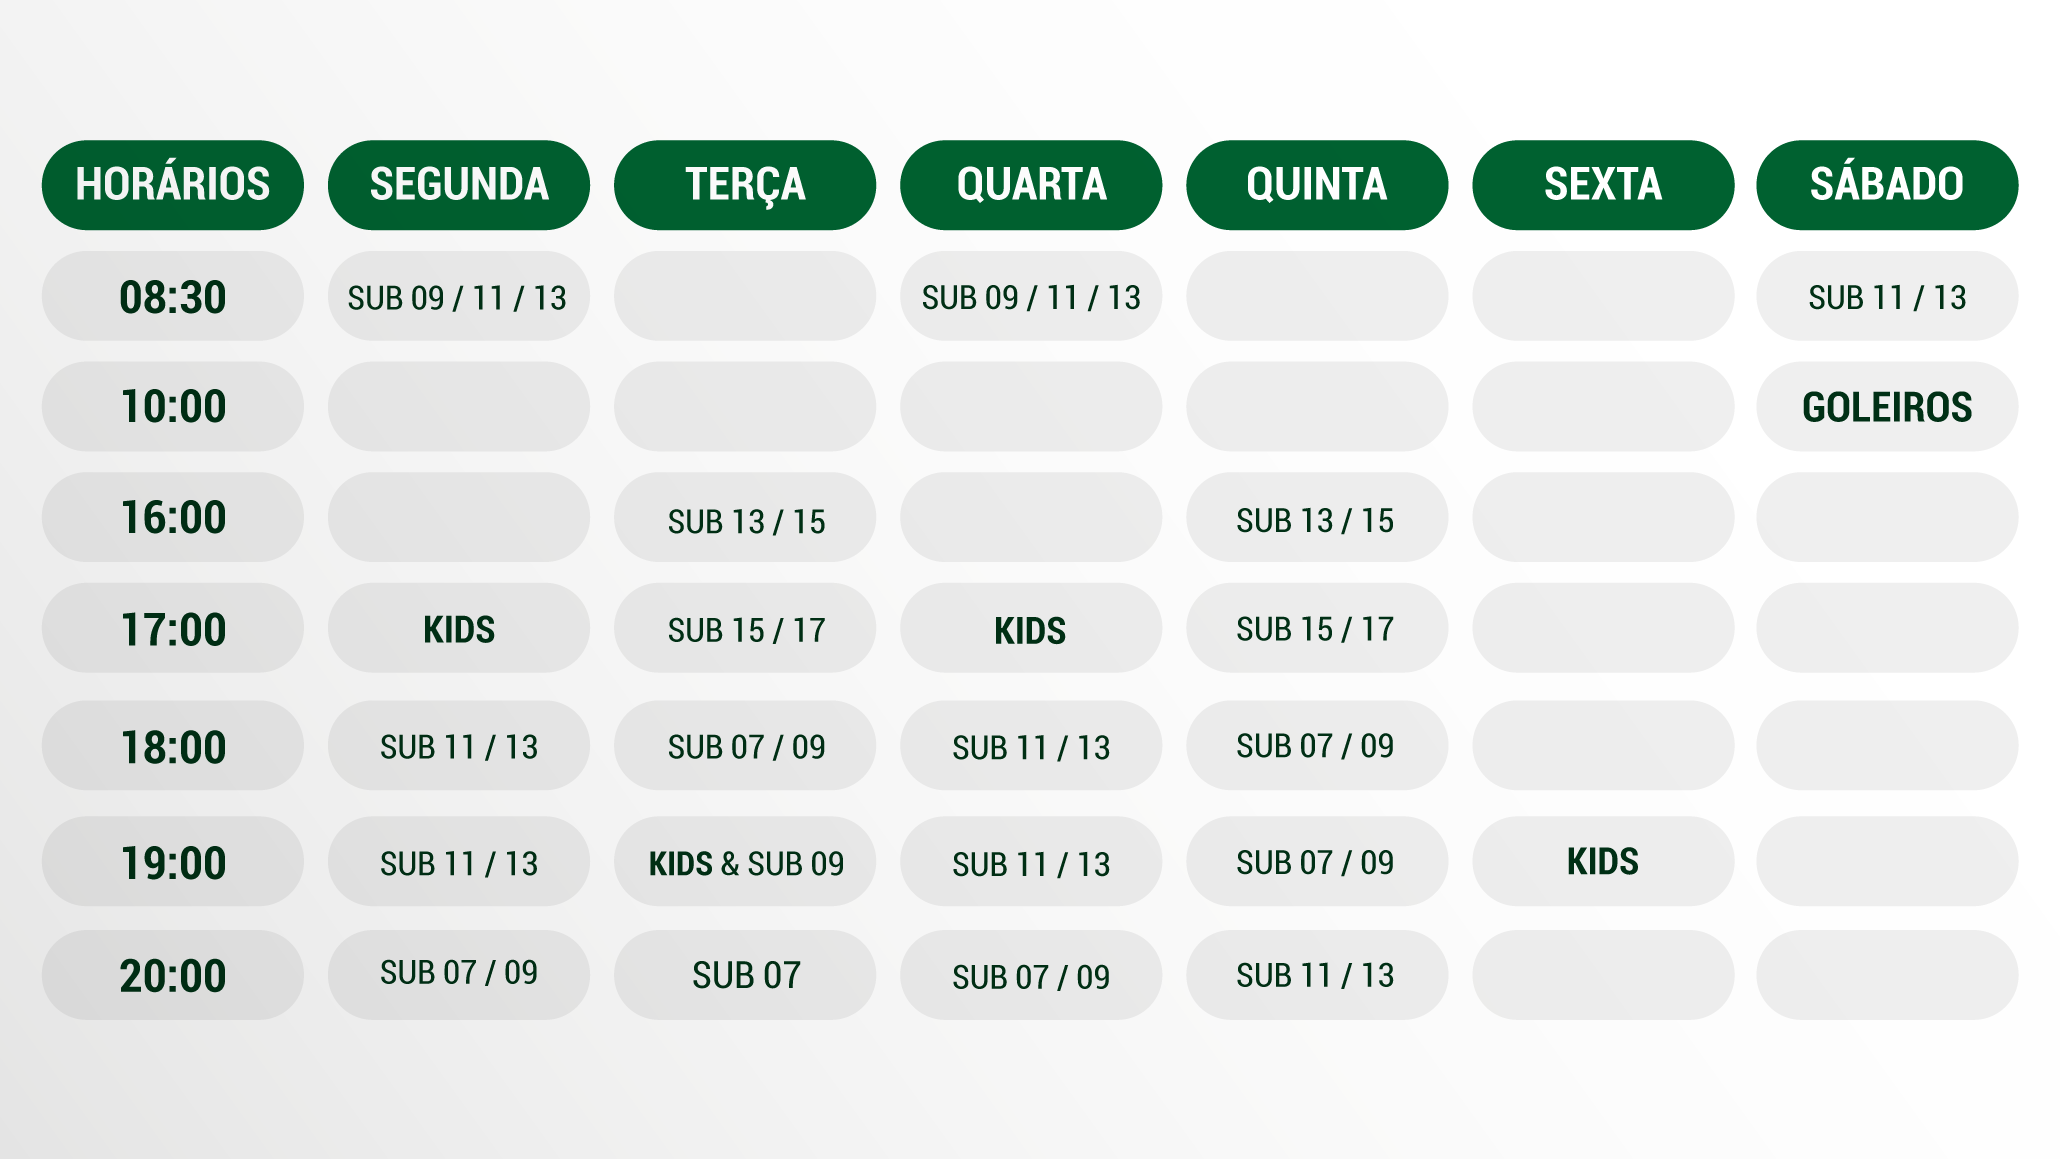This screenshot has width=2060, height=1159.
Task: Select the KIDS & SUB 09 session
Action: pyautogui.click(x=745, y=863)
